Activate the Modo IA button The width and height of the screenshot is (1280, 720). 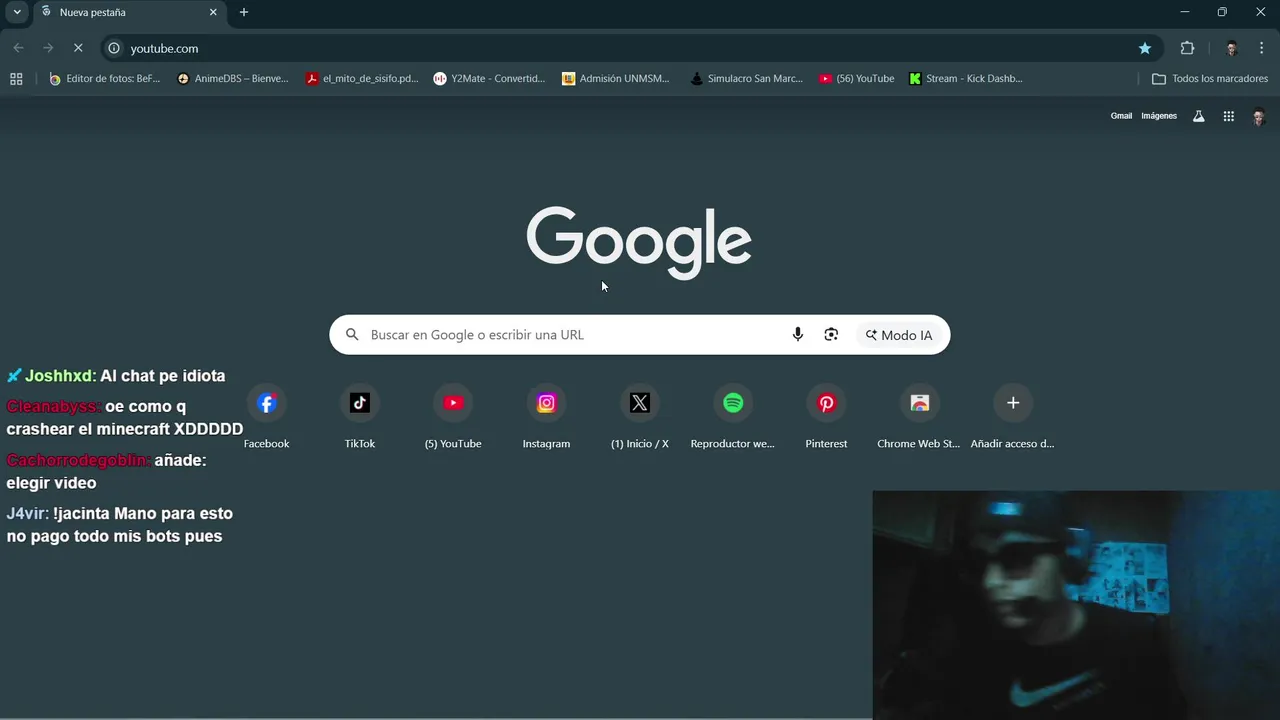899,335
